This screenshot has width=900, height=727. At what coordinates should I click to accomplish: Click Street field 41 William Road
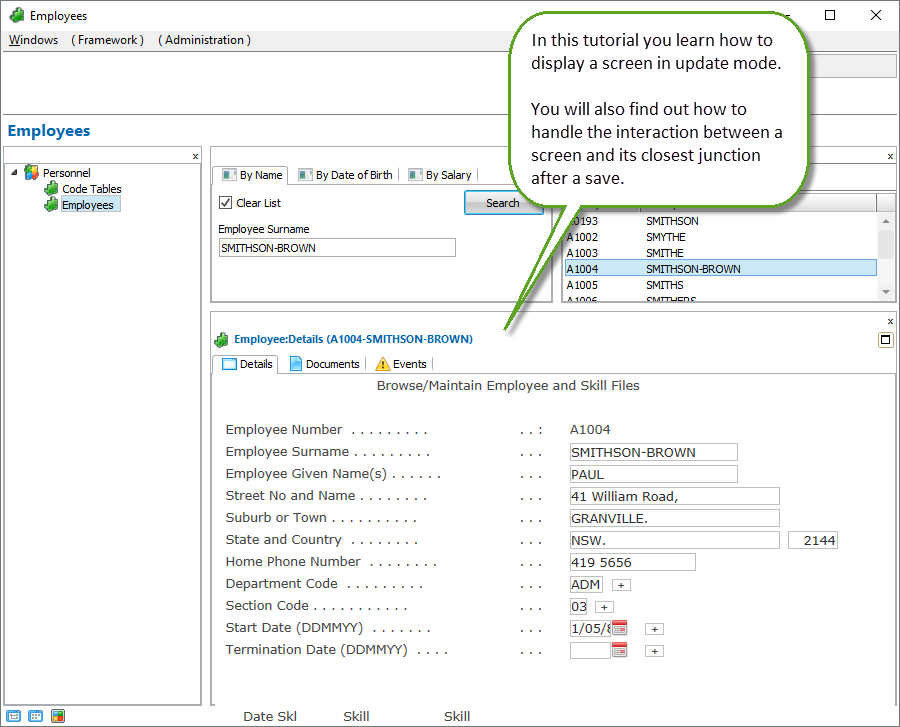[x=675, y=496]
